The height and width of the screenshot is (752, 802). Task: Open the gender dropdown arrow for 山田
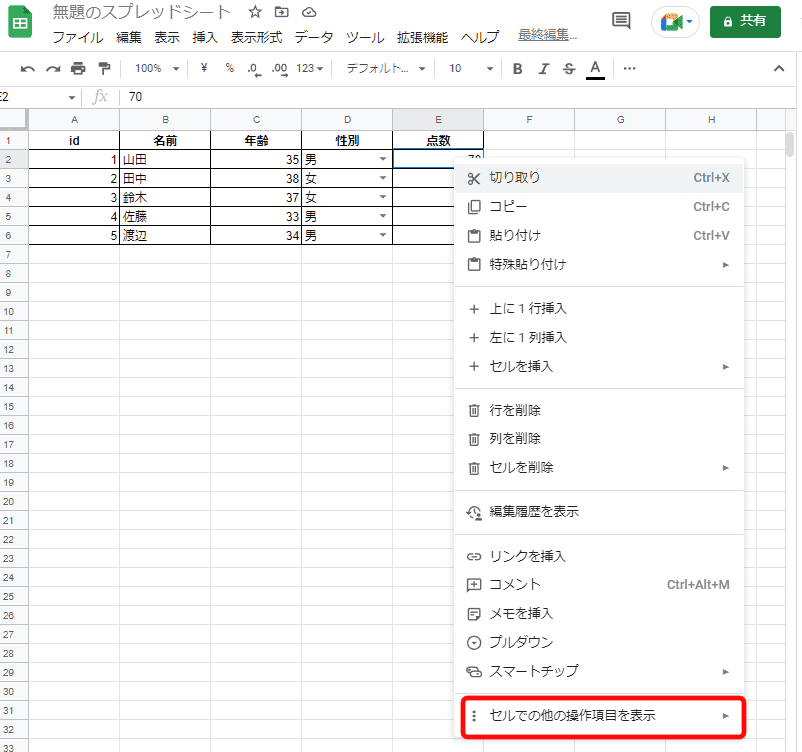point(382,160)
